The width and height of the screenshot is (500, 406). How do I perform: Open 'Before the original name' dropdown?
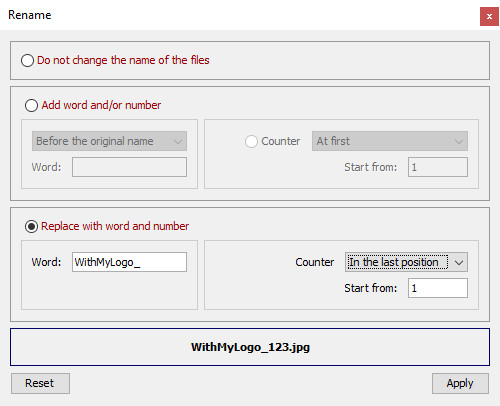pos(109,141)
